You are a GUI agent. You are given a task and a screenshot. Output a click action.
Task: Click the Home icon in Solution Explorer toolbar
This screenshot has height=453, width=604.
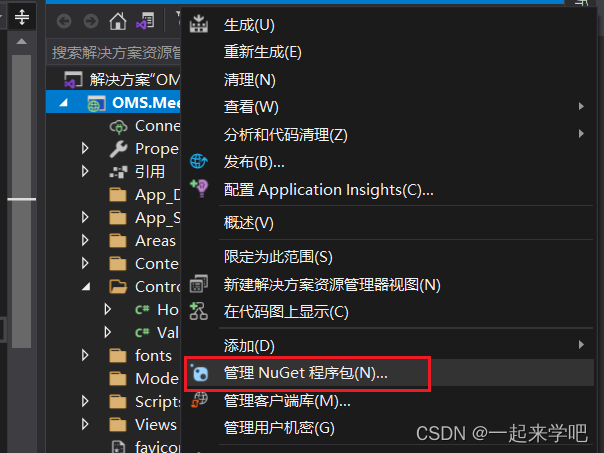point(117,21)
